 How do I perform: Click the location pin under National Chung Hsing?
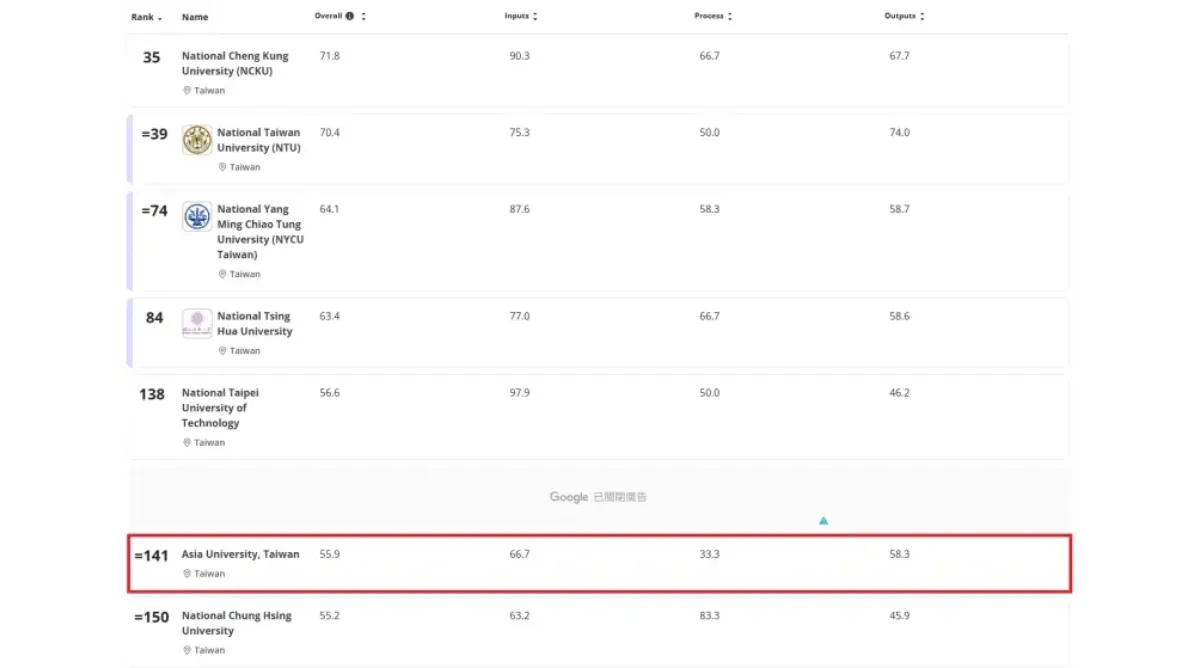click(x=186, y=651)
